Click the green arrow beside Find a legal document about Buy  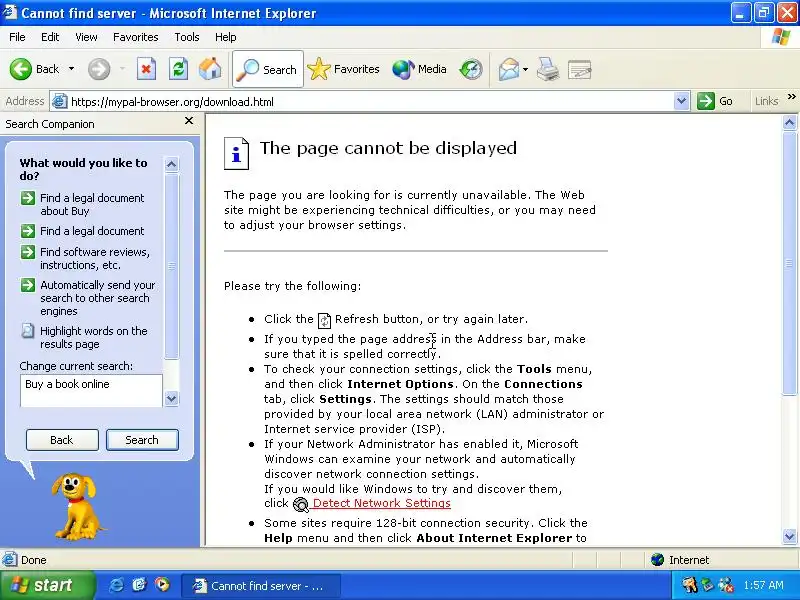click(28, 197)
